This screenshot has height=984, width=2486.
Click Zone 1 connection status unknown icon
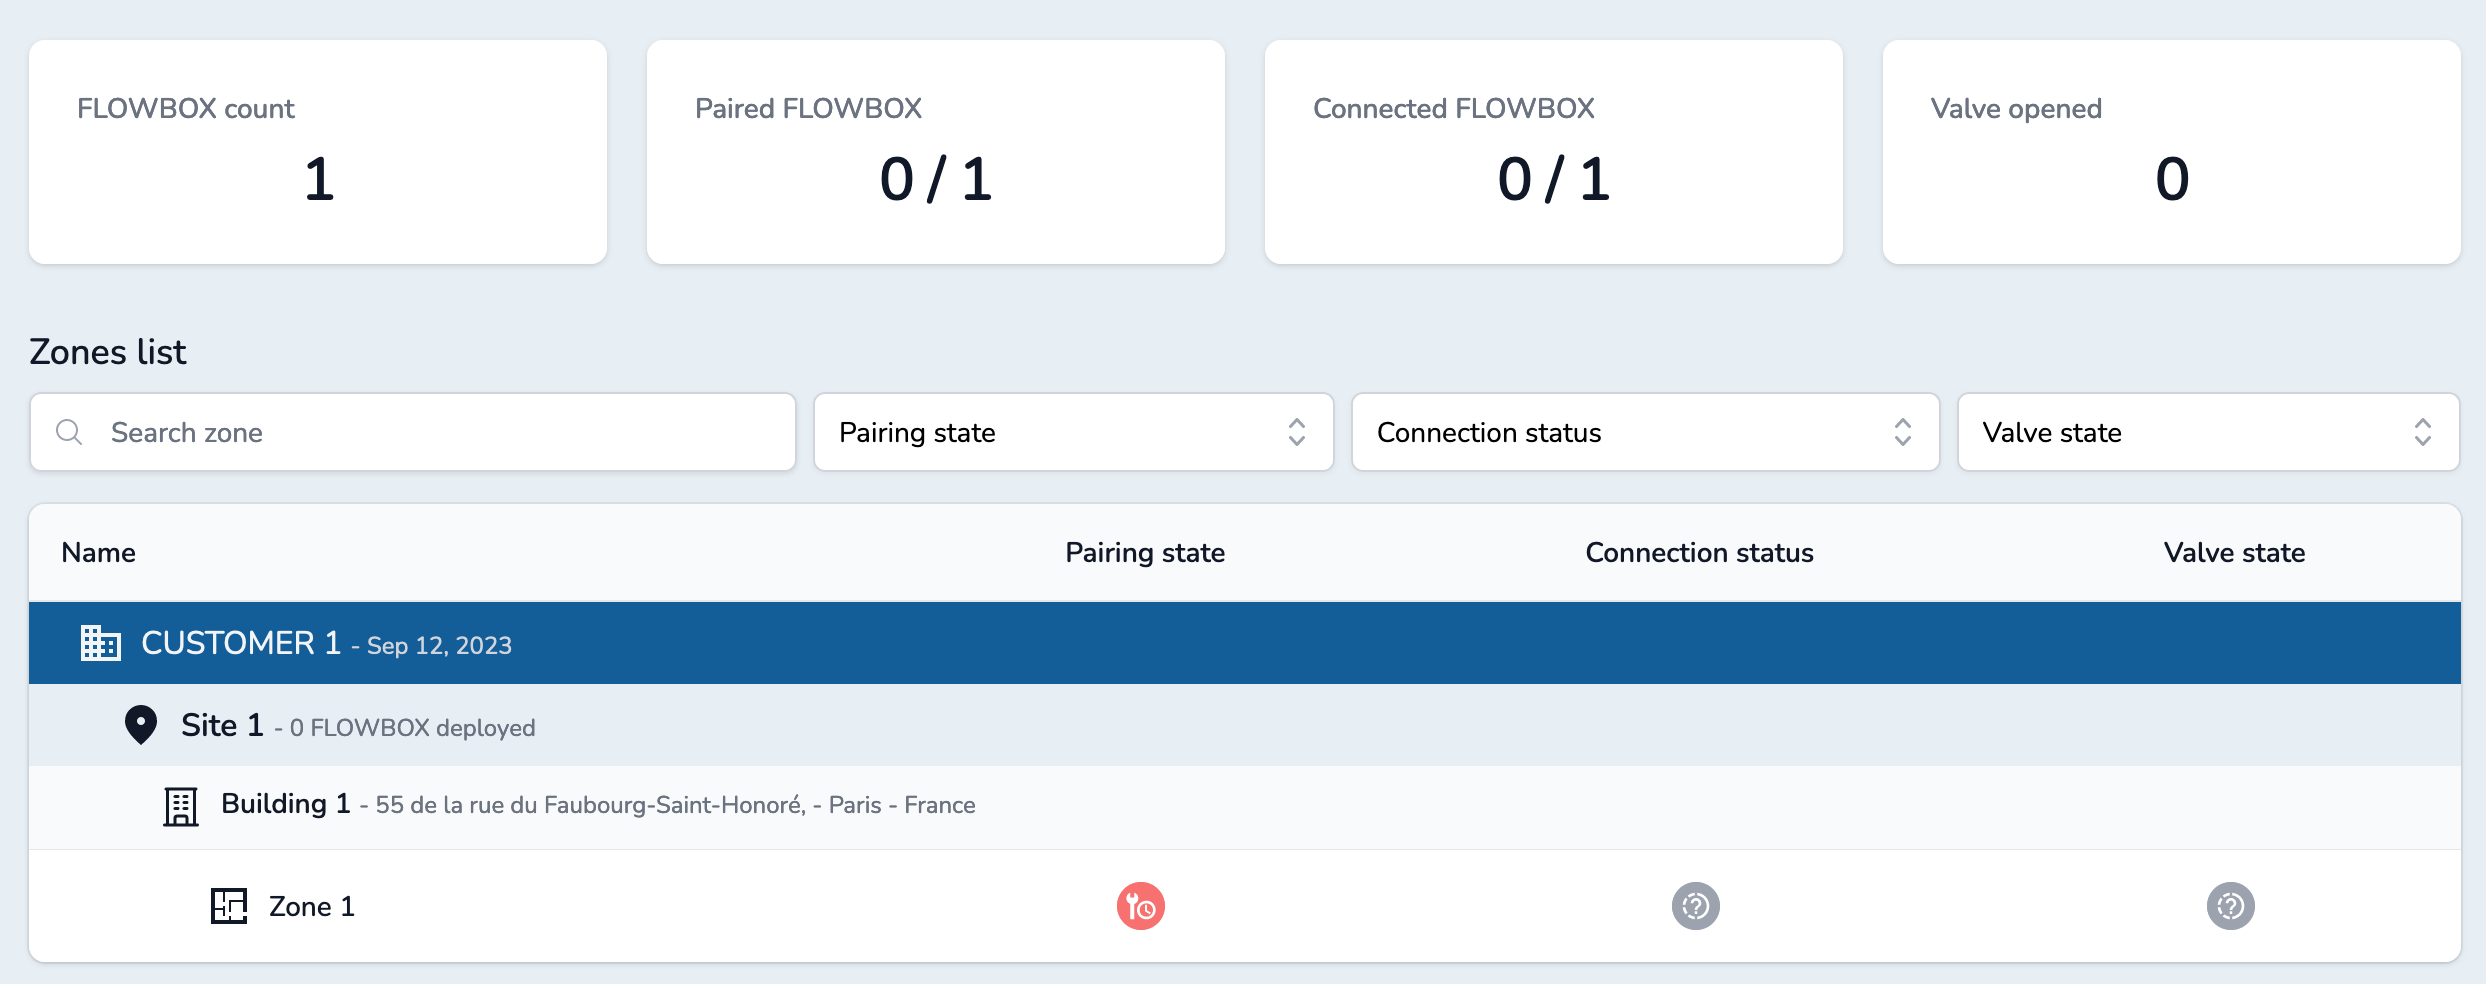tap(1696, 906)
